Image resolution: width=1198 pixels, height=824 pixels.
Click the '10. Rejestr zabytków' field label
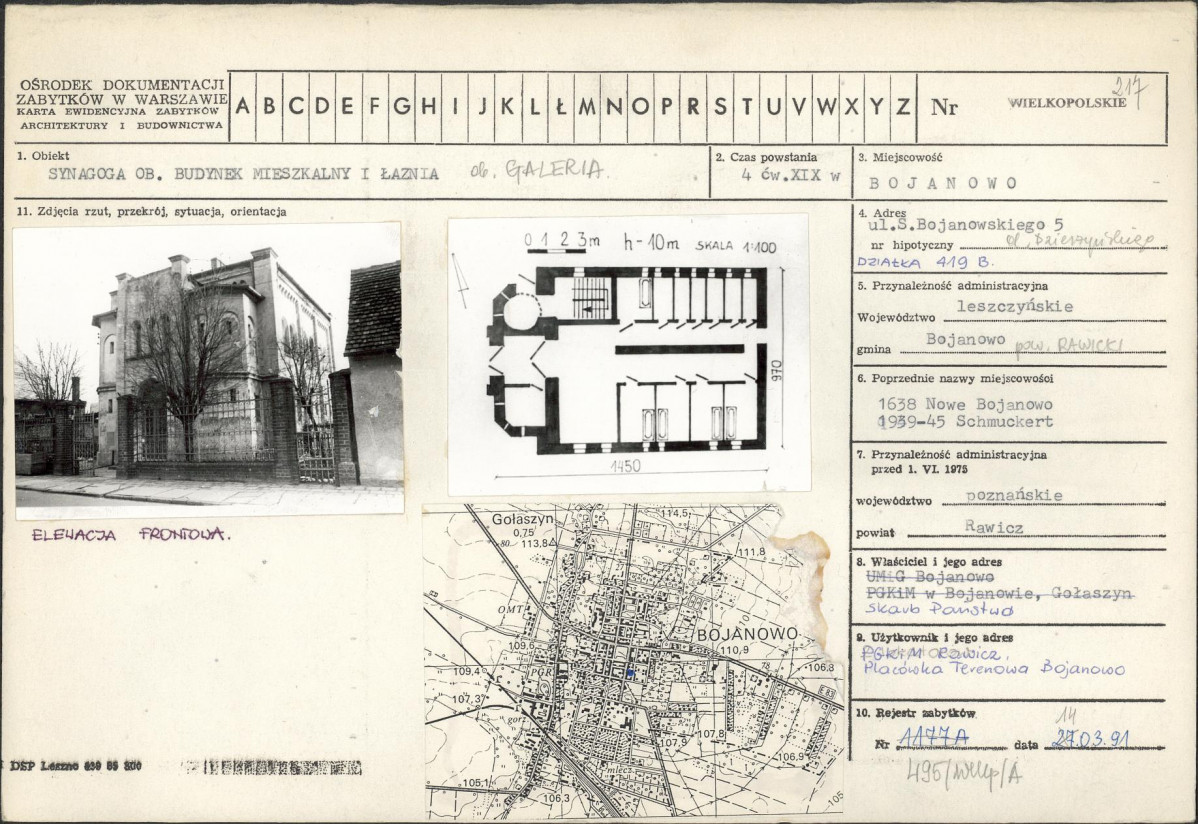(x=915, y=712)
